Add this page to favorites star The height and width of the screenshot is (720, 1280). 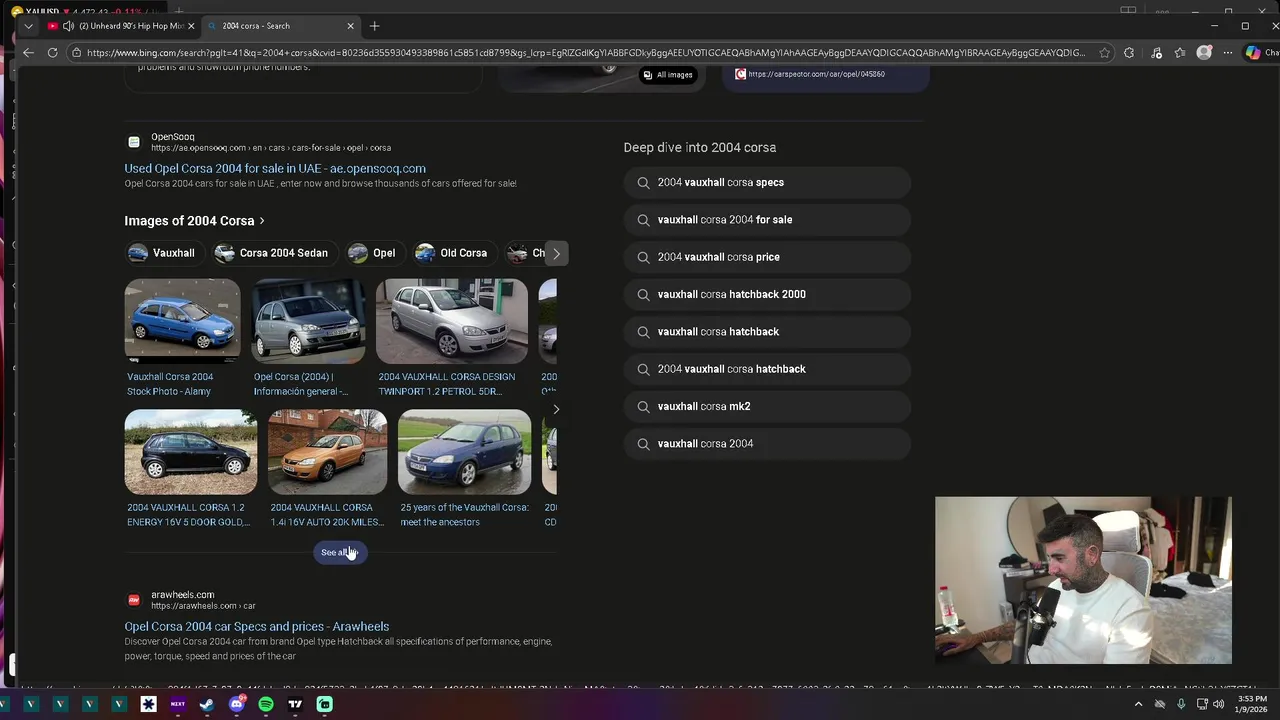tap(1104, 53)
